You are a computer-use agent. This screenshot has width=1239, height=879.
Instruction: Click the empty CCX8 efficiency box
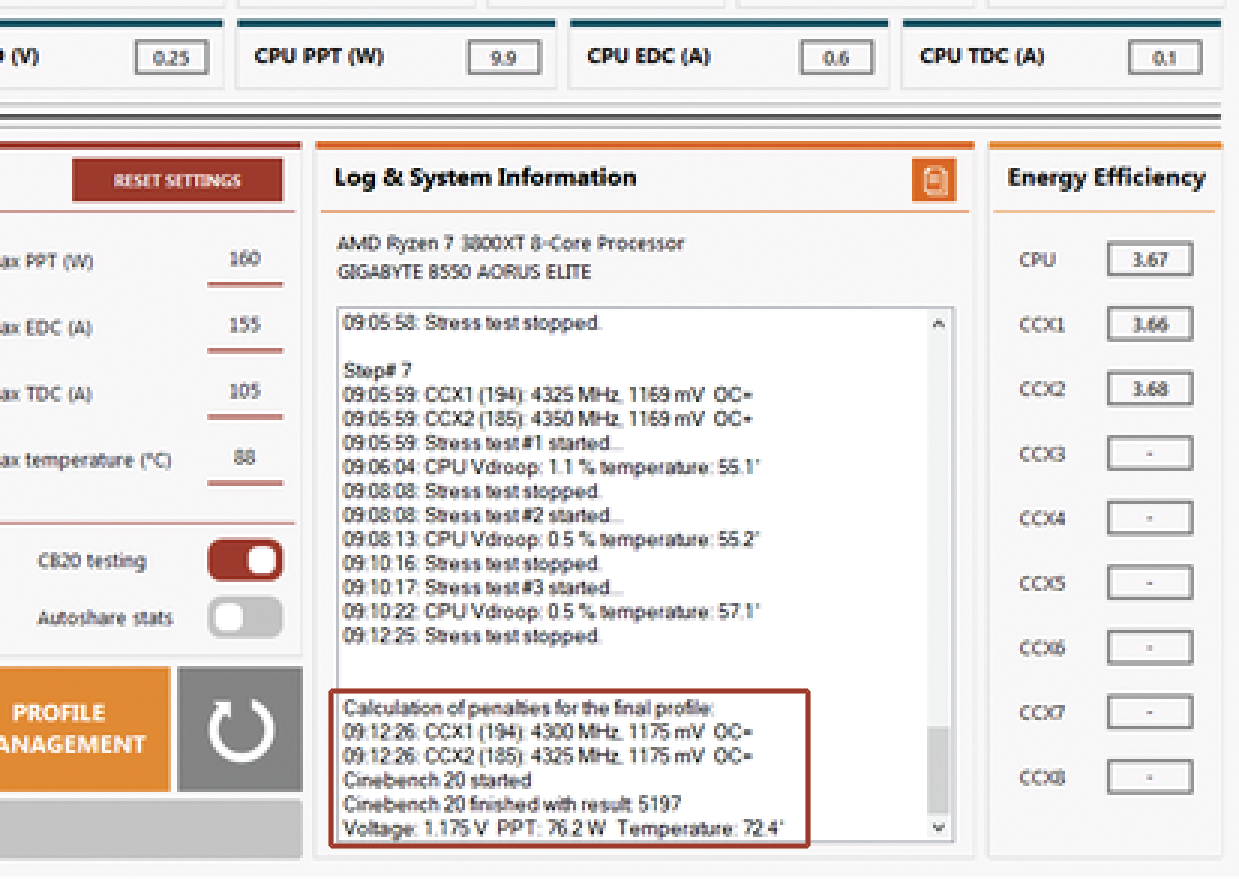[x=1150, y=777]
